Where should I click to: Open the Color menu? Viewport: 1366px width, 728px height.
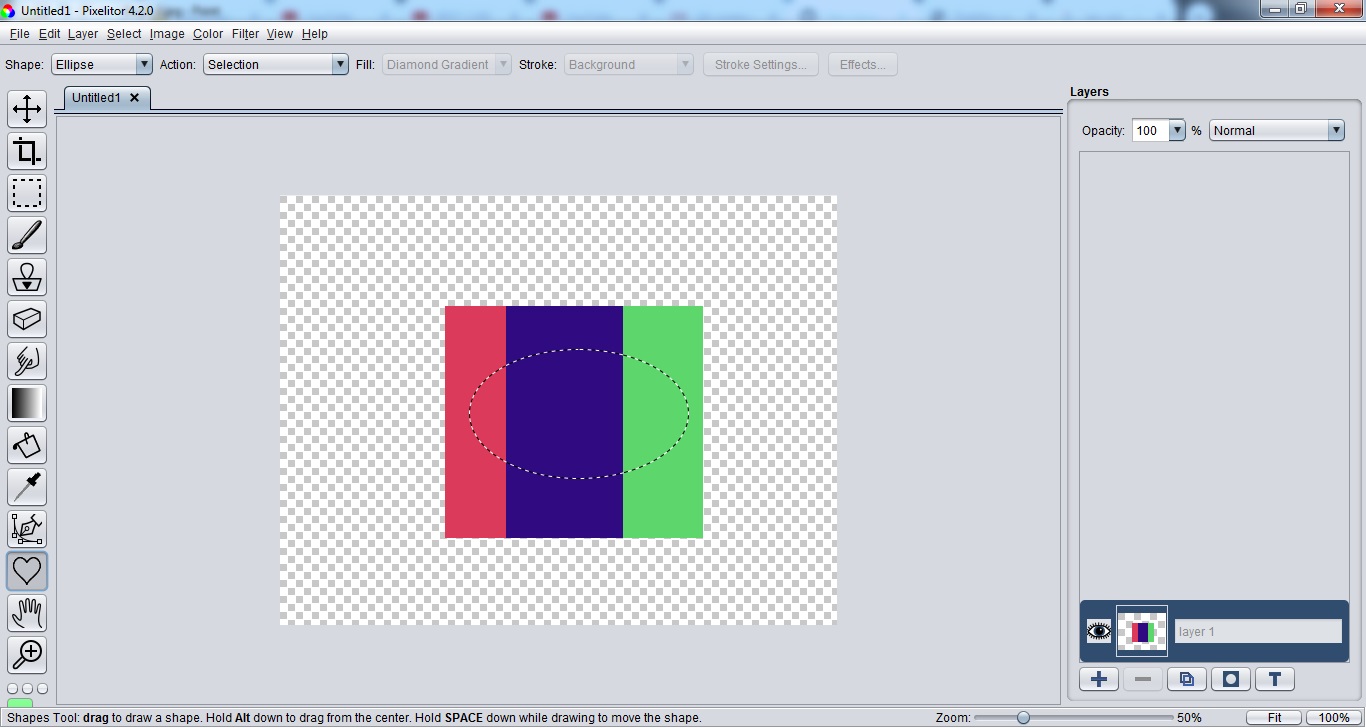(208, 34)
